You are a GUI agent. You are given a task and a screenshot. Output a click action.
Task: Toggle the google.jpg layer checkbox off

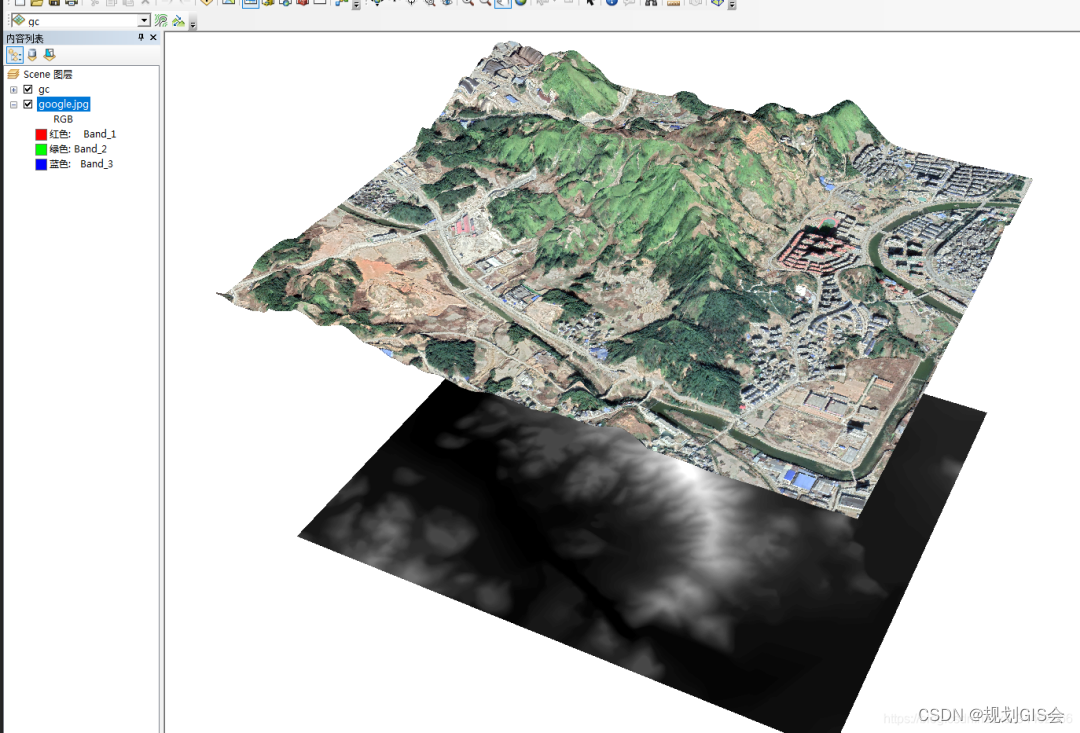click(28, 104)
